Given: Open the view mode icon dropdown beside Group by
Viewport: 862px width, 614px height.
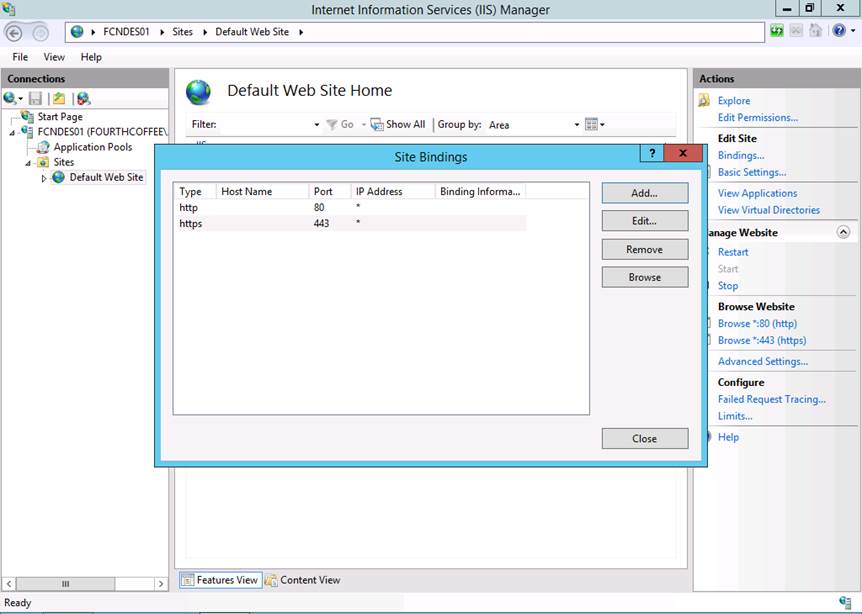Looking at the screenshot, I should (x=594, y=125).
